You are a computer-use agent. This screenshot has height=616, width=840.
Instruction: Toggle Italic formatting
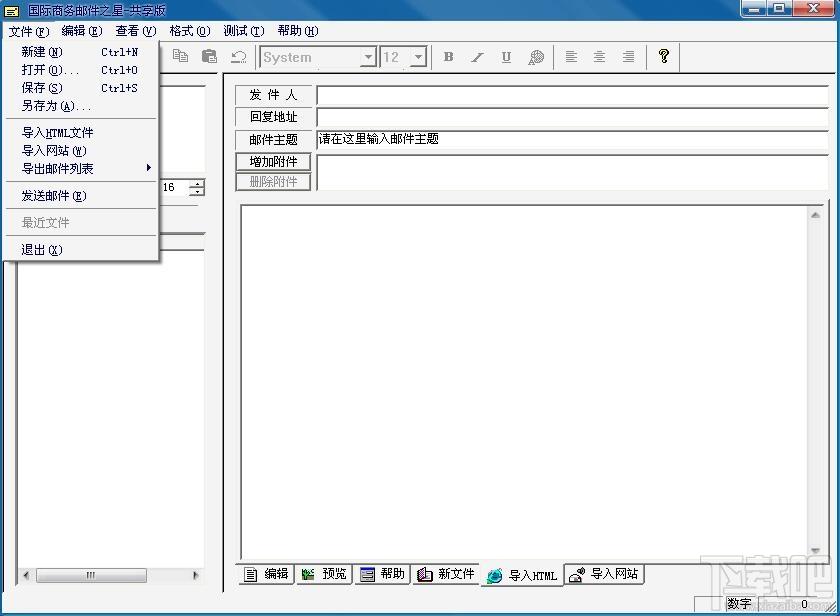click(477, 57)
